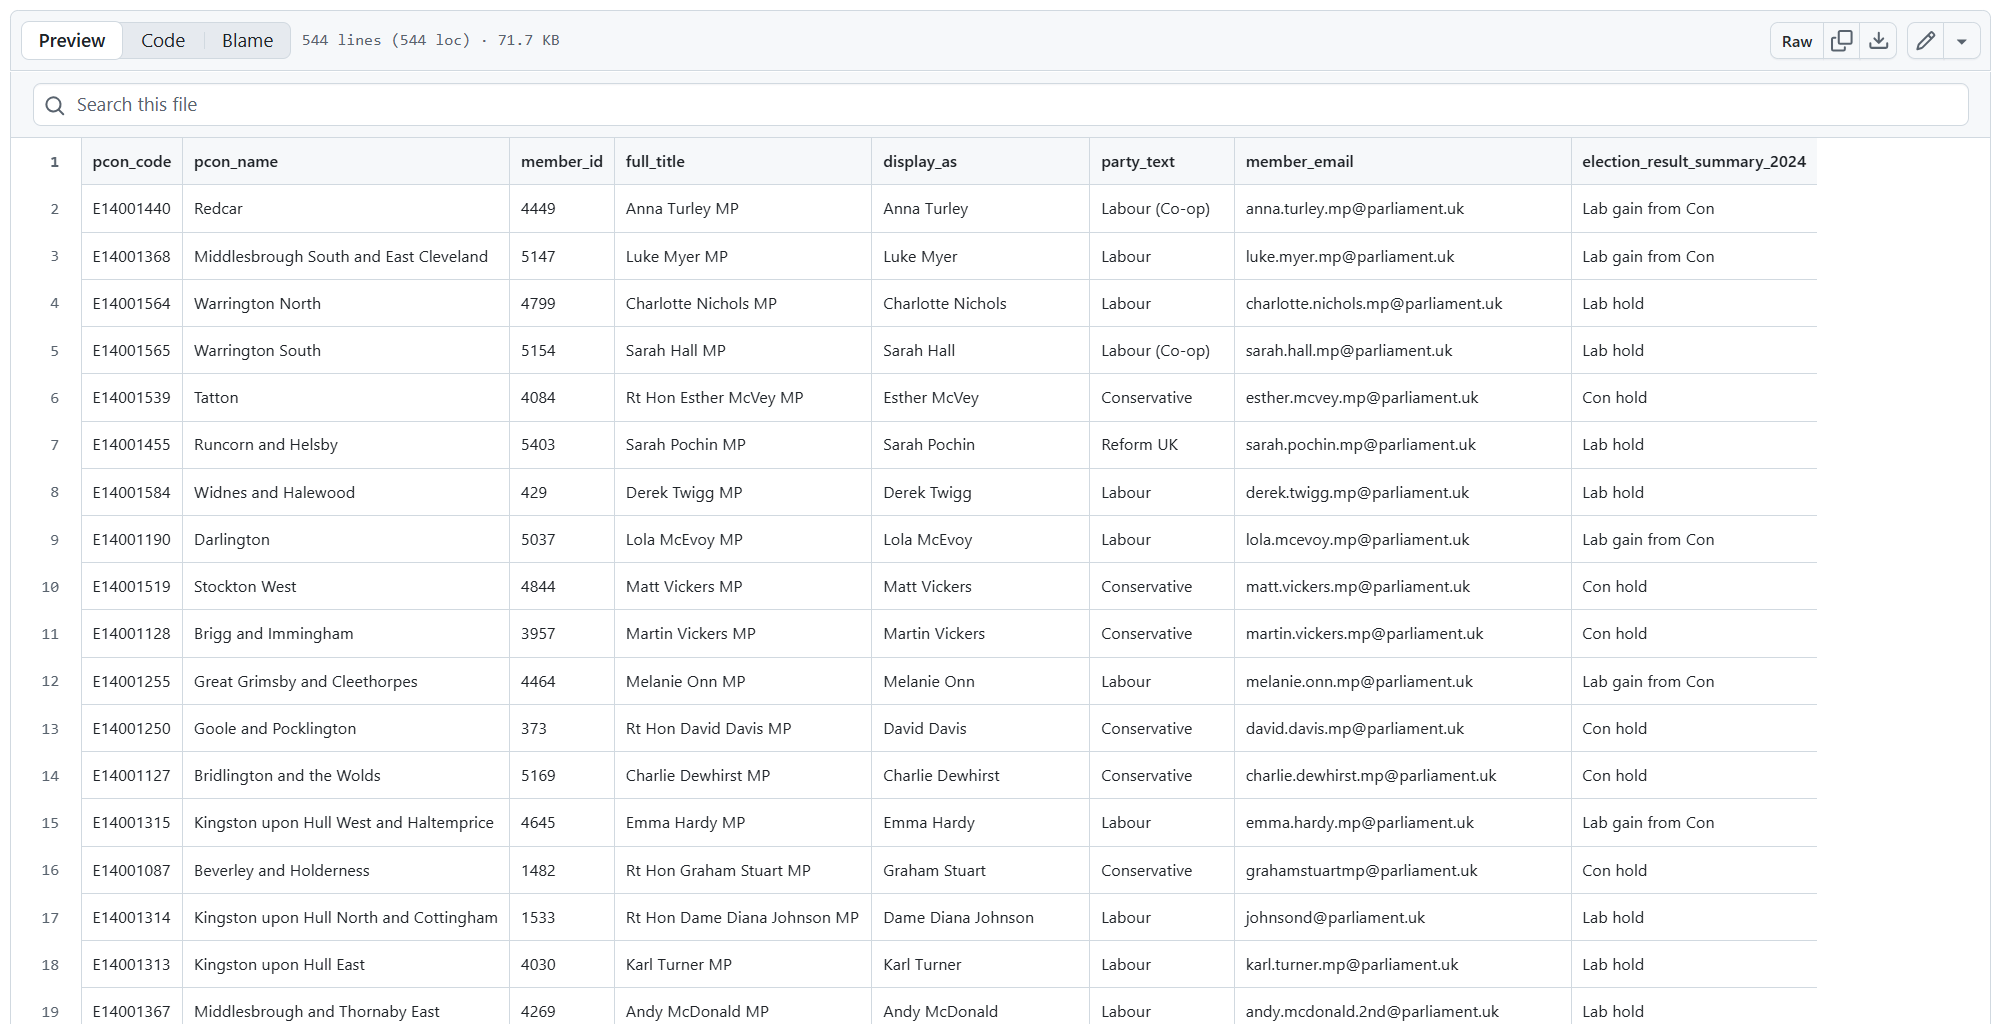Copy raw file contents icon
Viewport: 1995px width, 1024px height.
click(1841, 41)
